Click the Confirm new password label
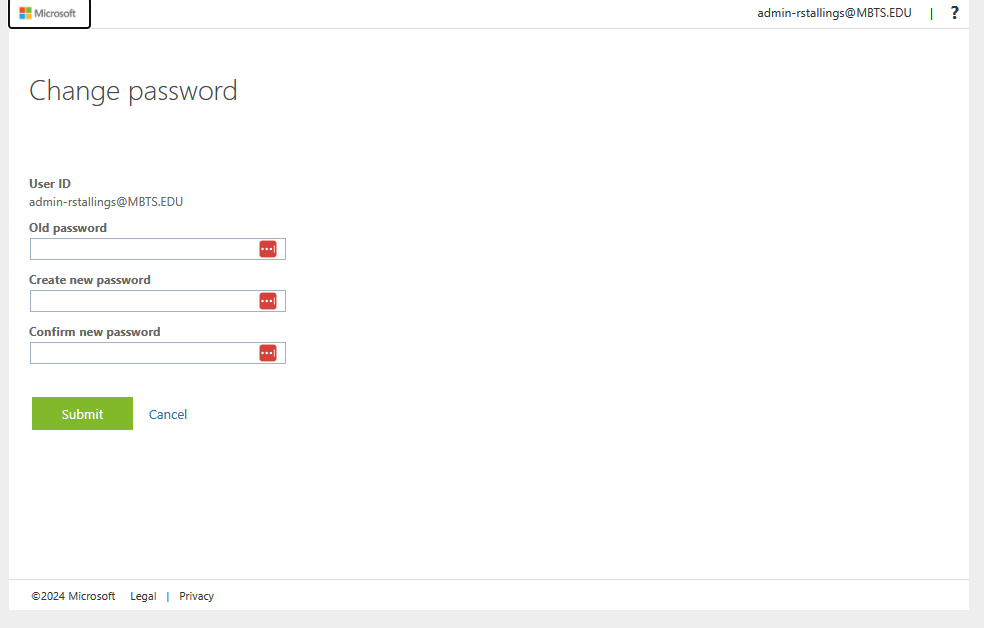The width and height of the screenshot is (984, 628). tap(95, 332)
